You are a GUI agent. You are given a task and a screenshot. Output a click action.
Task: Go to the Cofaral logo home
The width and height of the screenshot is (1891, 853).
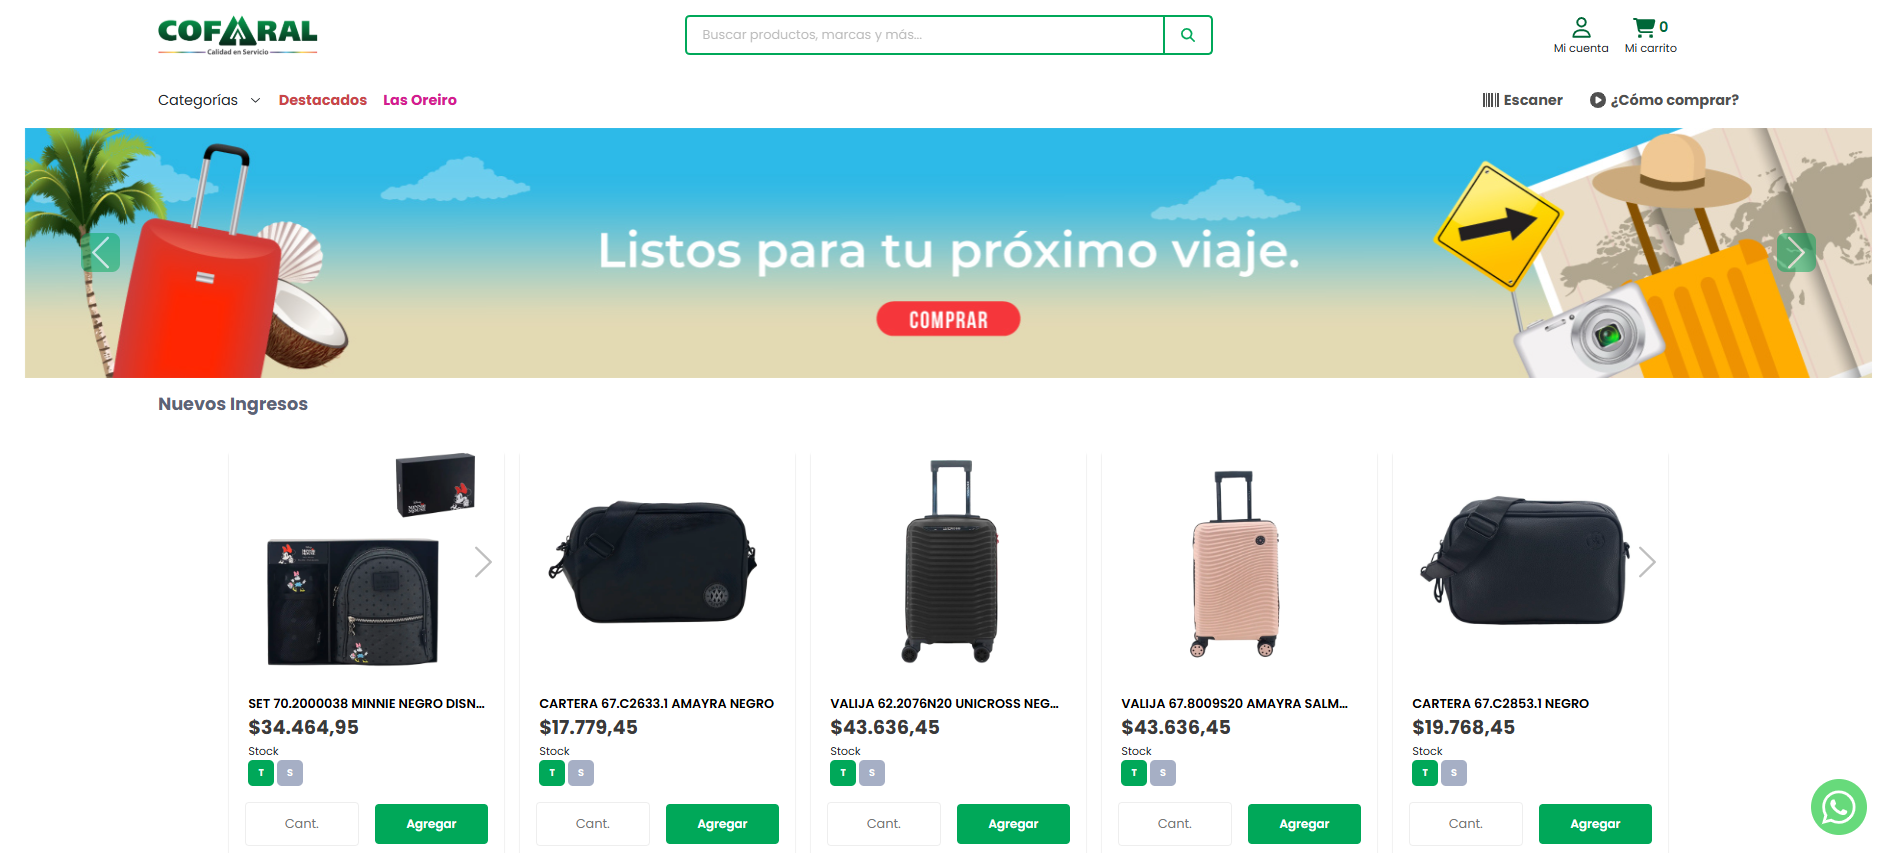click(x=238, y=36)
